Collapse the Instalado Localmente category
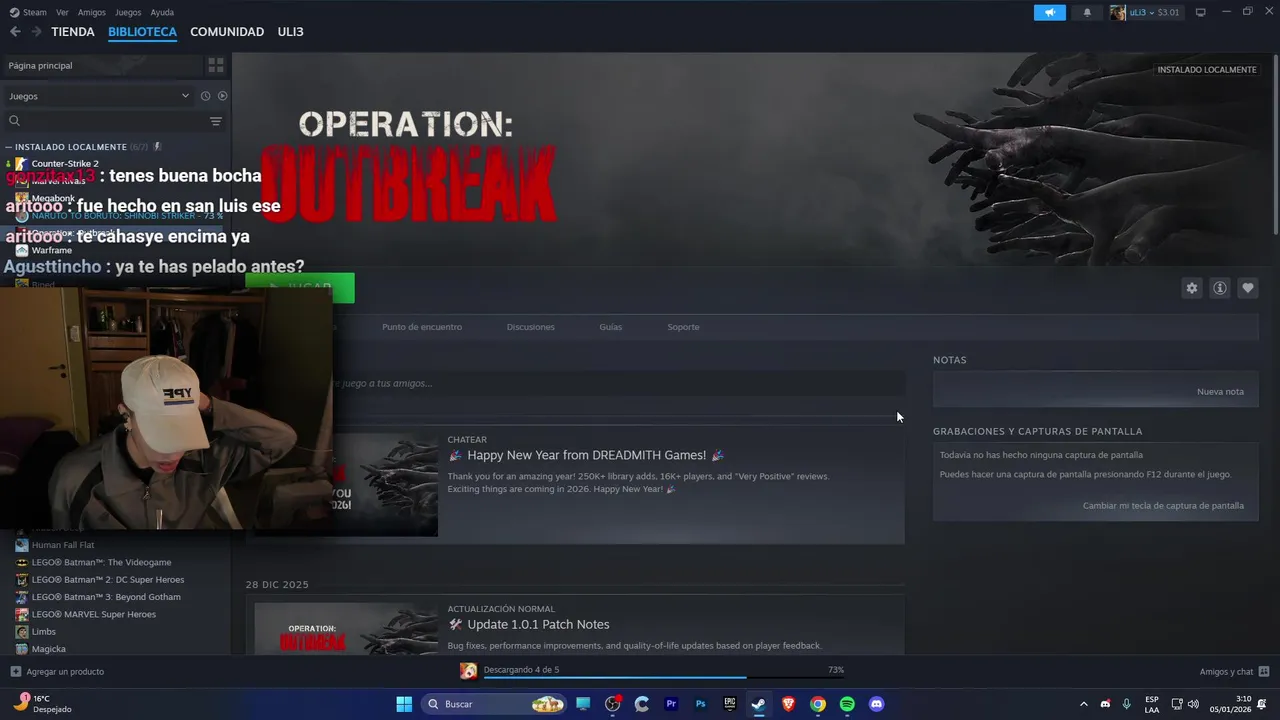Viewport: 1280px width, 720px height. pyautogui.click(x=9, y=147)
